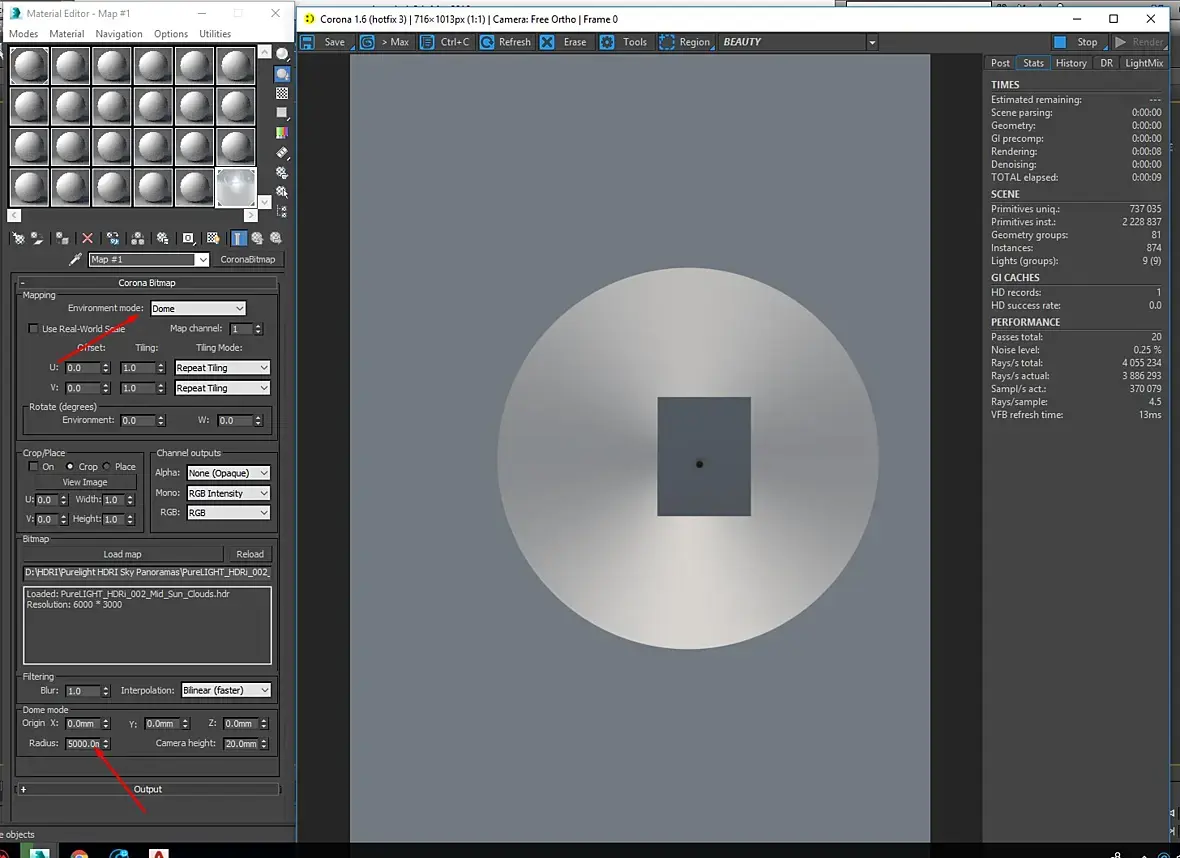Open Tools in Corona frame buffer
This screenshot has width=1180, height=858.
click(x=624, y=42)
